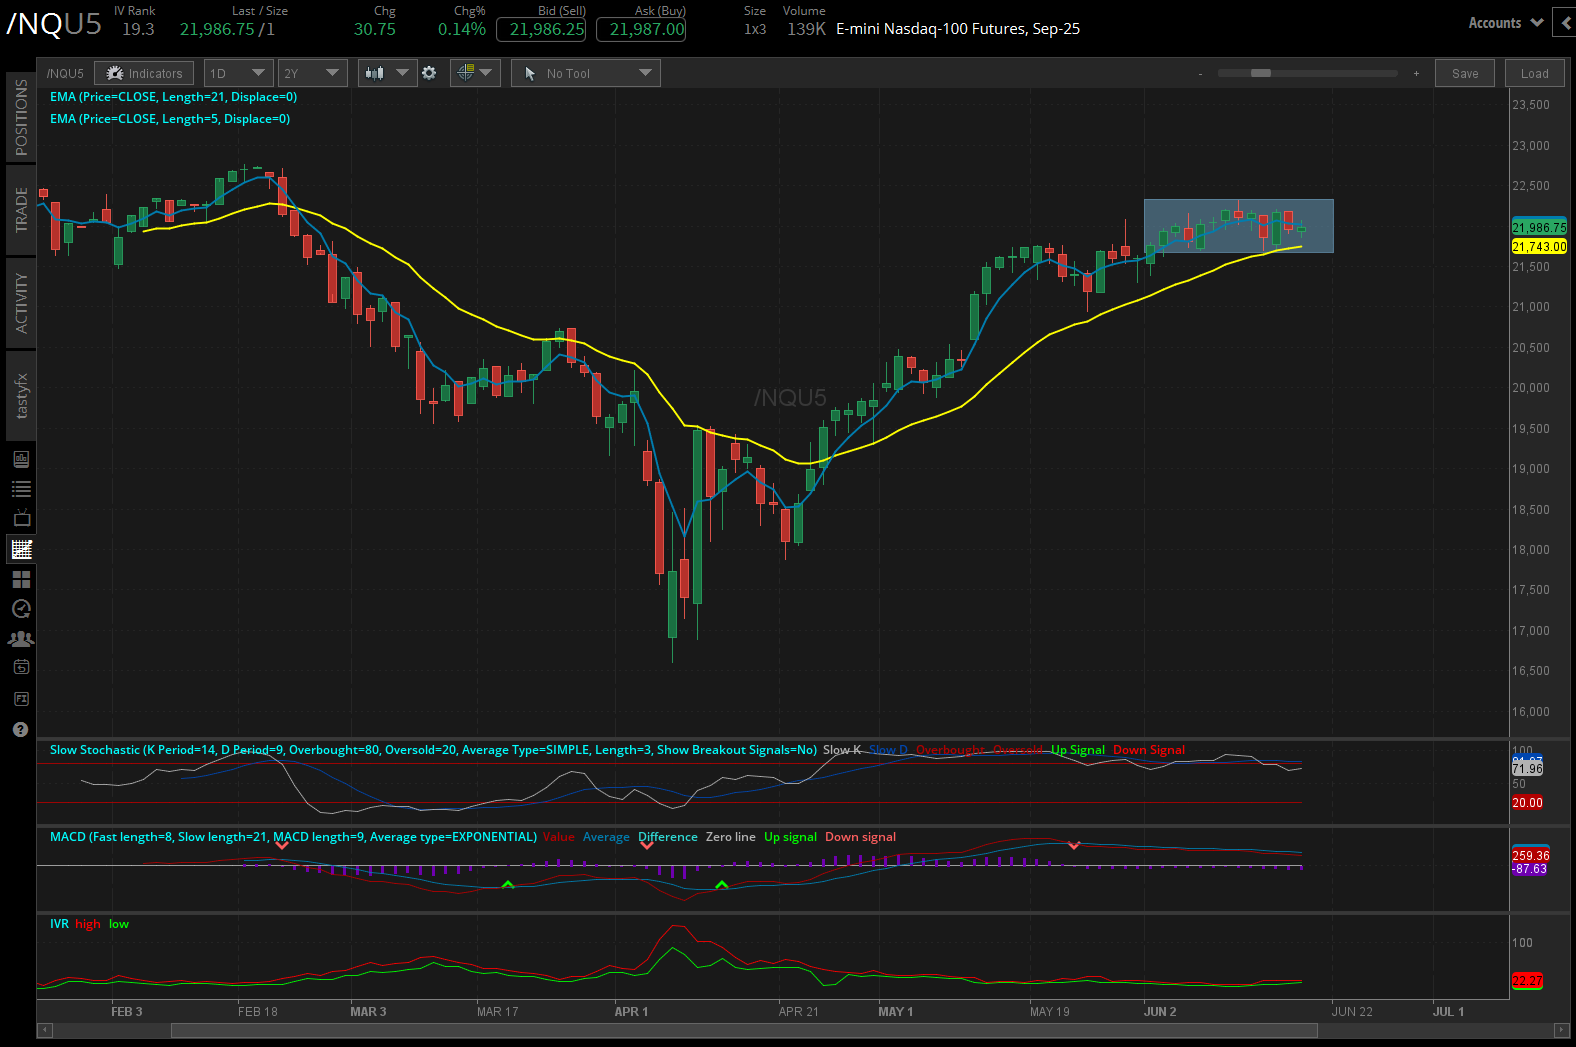Click the Load button
Screen dimensions: 1576x1047
[1534, 73]
